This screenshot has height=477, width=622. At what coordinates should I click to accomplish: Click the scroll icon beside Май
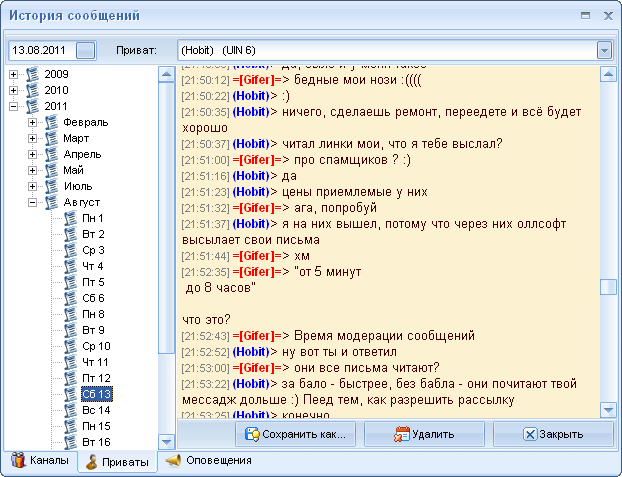[x=52, y=170]
